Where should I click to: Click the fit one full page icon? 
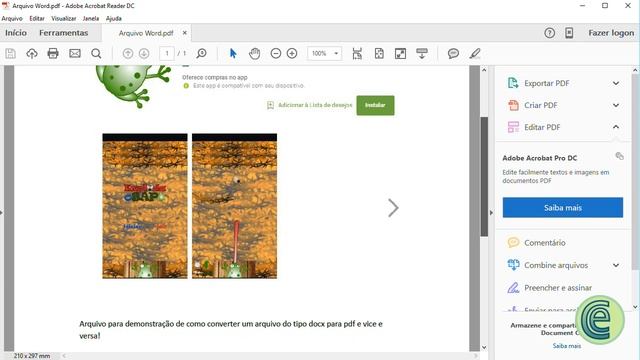click(379, 53)
